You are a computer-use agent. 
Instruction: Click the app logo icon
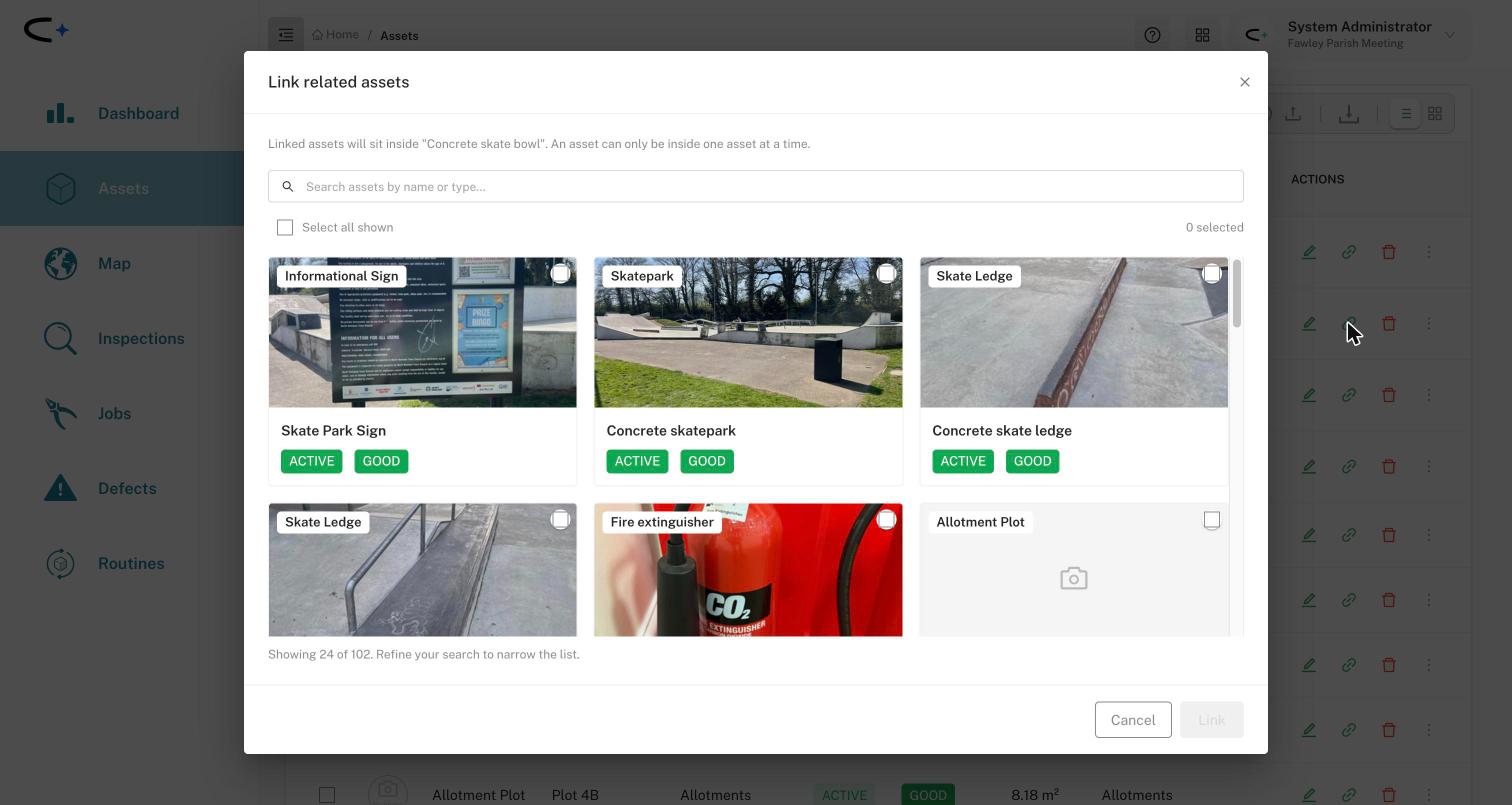pyautogui.click(x=46, y=30)
